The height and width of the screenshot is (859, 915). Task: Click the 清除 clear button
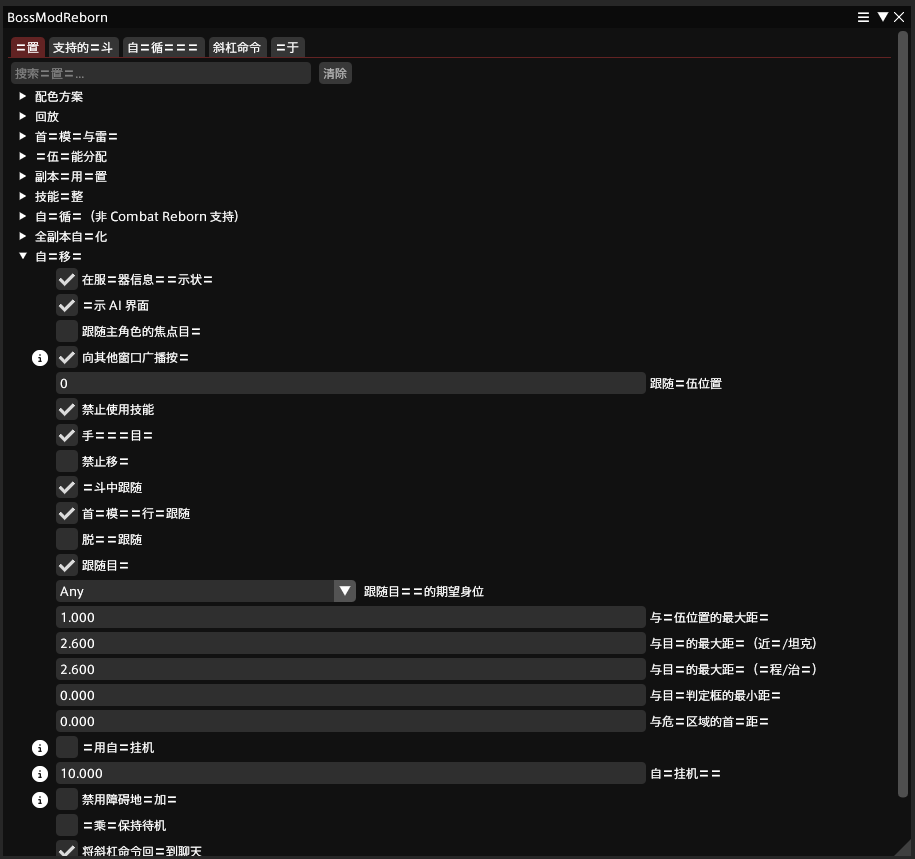tap(335, 73)
